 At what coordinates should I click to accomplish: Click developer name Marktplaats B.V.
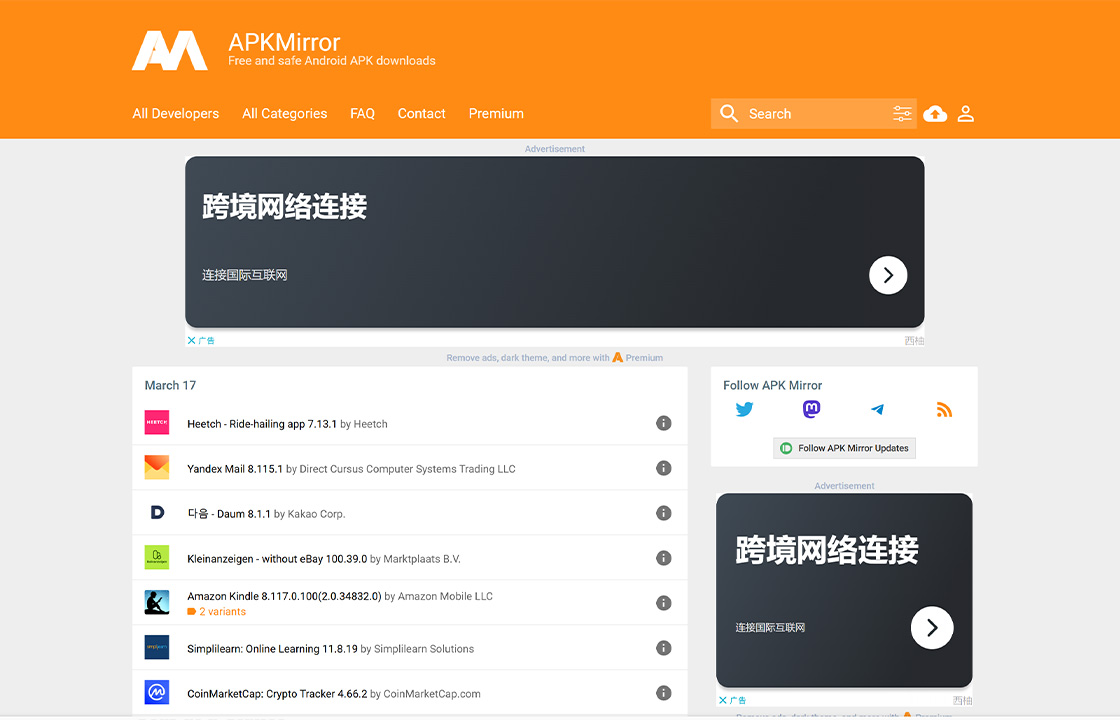click(422, 559)
